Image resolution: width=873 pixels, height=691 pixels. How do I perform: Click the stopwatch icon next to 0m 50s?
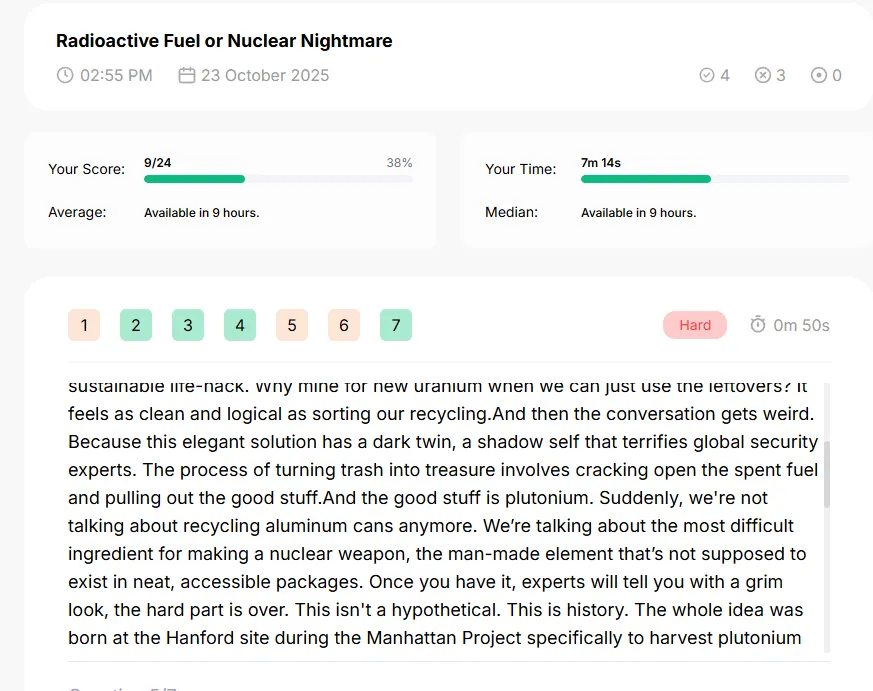pyautogui.click(x=758, y=324)
